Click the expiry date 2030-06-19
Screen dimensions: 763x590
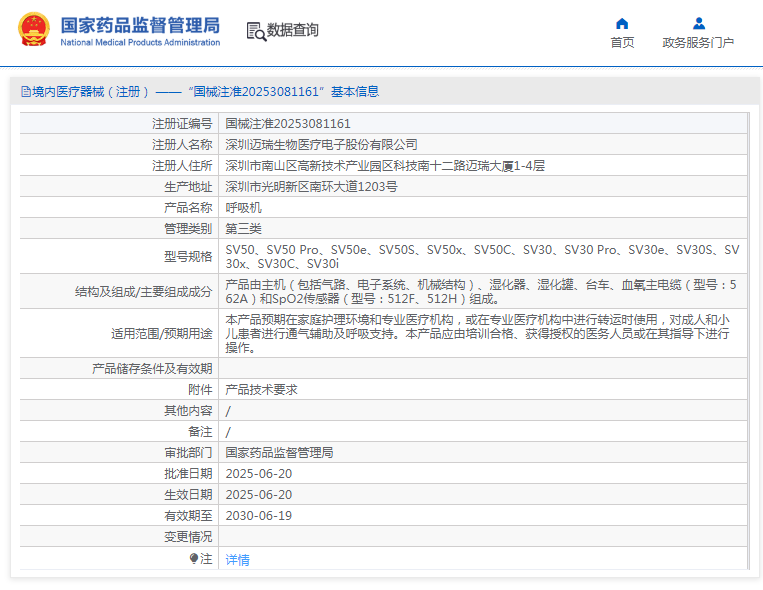click(x=259, y=516)
